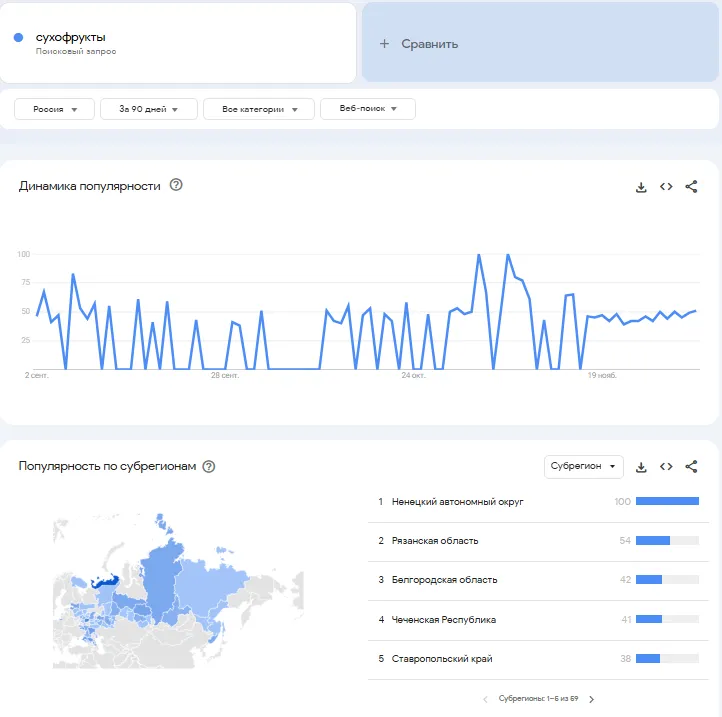Click the value 42 for Белгородская область
The image size is (722, 717).
tap(625, 580)
